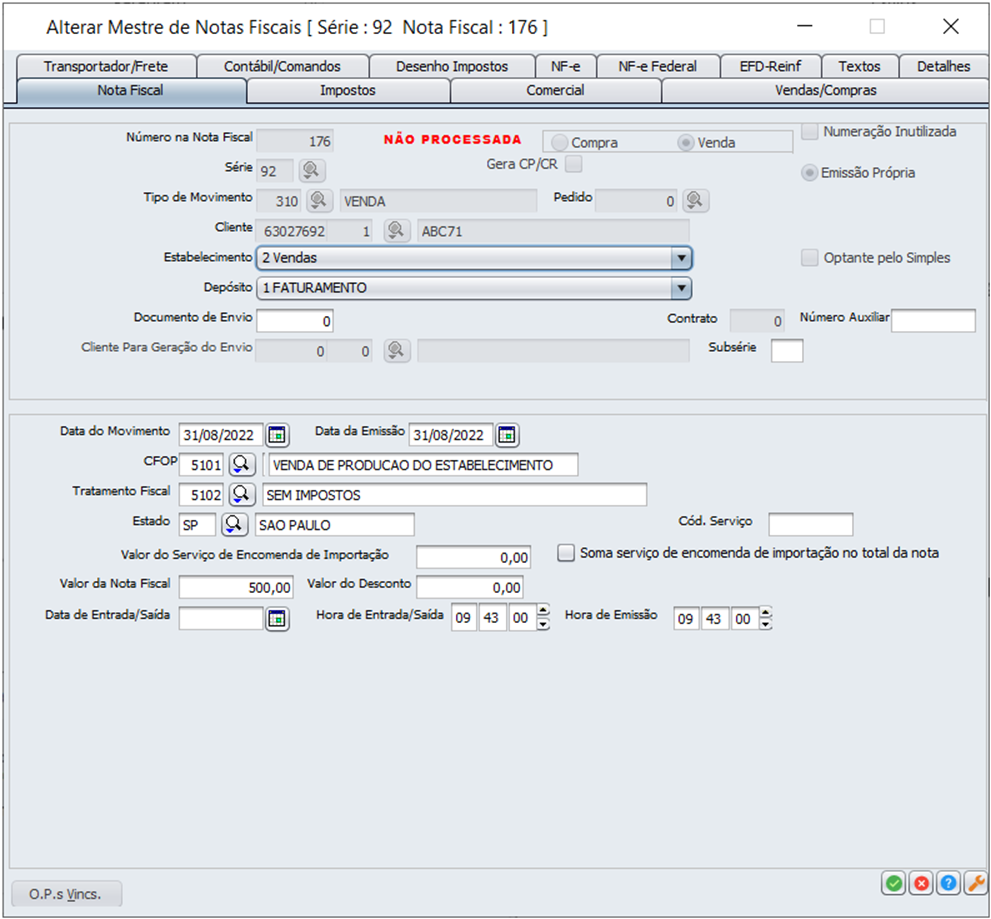Image resolution: width=991 pixels, height=919 pixels.
Task: Open the Cliente search icon
Action: [396, 231]
